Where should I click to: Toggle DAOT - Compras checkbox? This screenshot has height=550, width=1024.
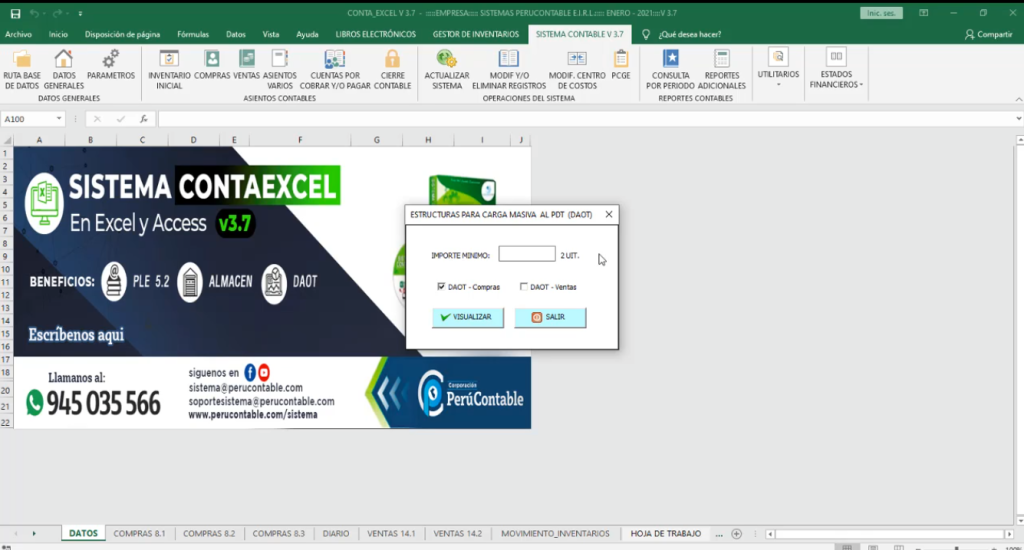pos(441,287)
